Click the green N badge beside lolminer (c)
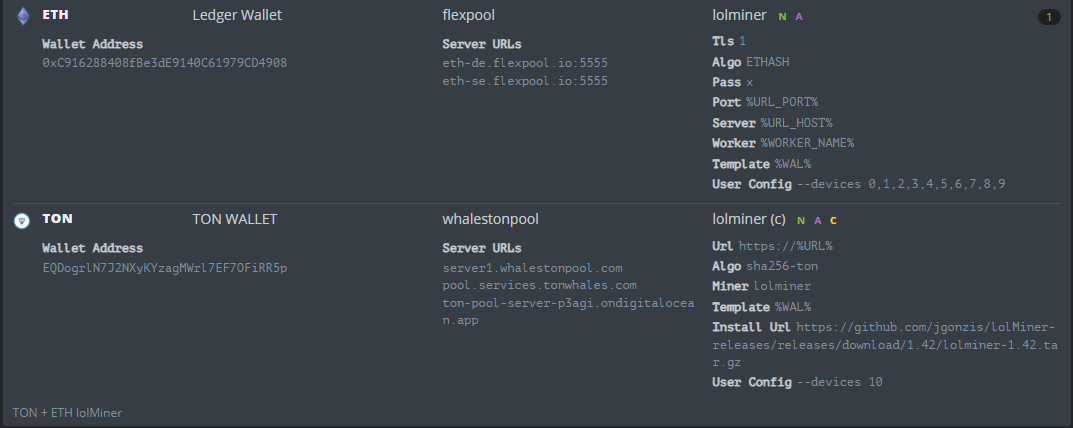The image size is (1073, 428). coord(800,219)
